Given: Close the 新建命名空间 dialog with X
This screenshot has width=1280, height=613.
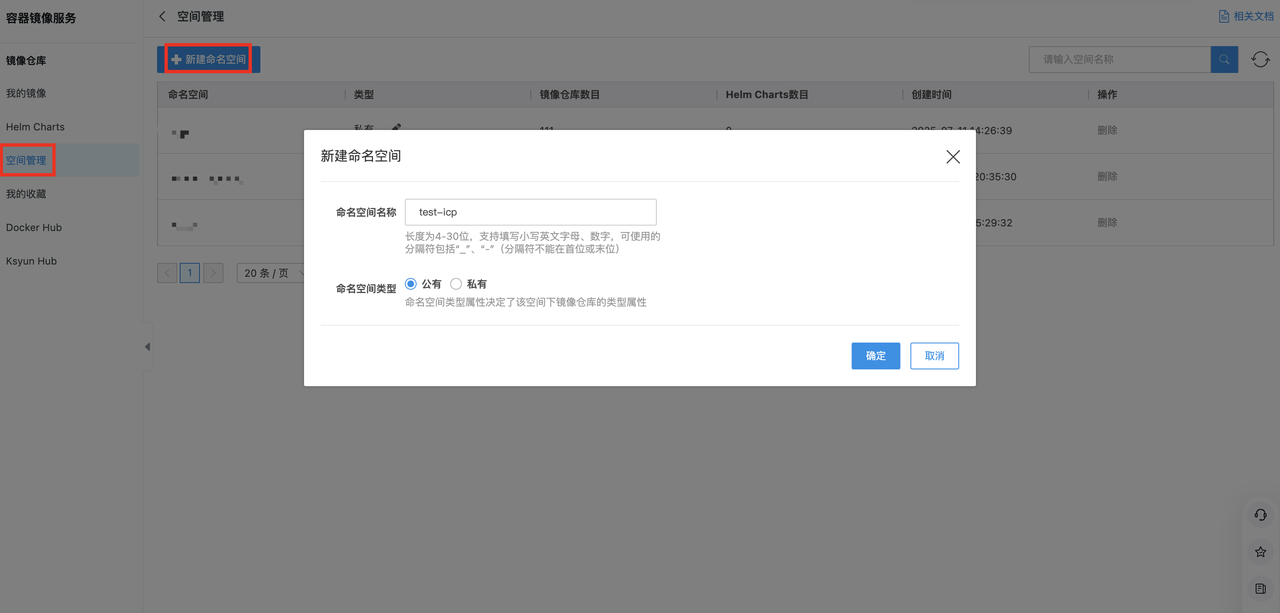Looking at the screenshot, I should (x=953, y=157).
